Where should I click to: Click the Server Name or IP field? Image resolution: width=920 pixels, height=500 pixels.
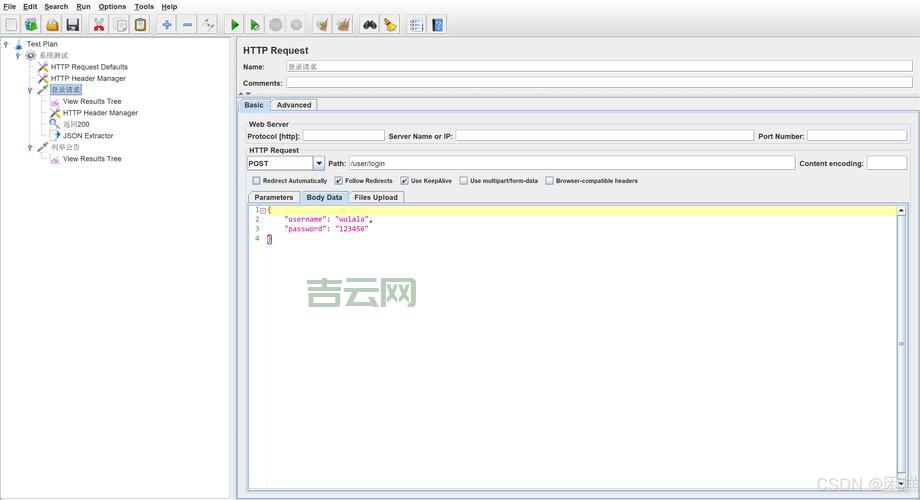click(x=604, y=136)
